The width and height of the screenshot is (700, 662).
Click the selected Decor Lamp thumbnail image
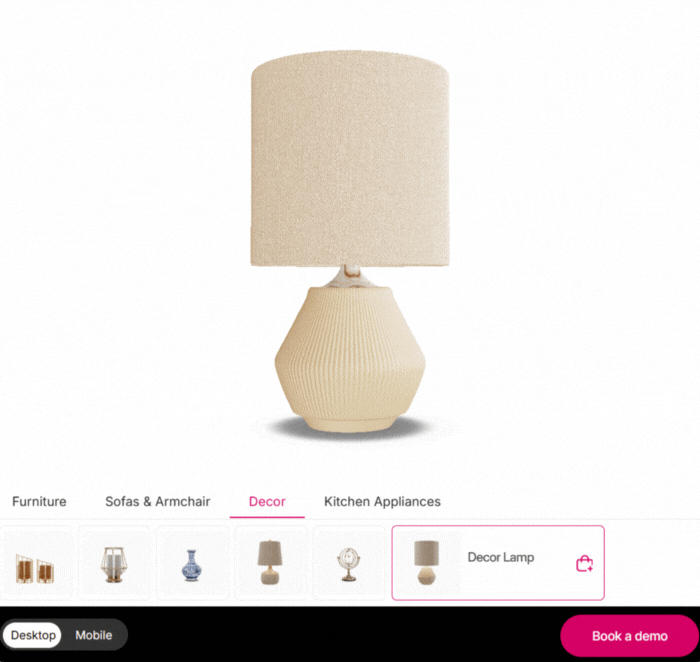426,562
